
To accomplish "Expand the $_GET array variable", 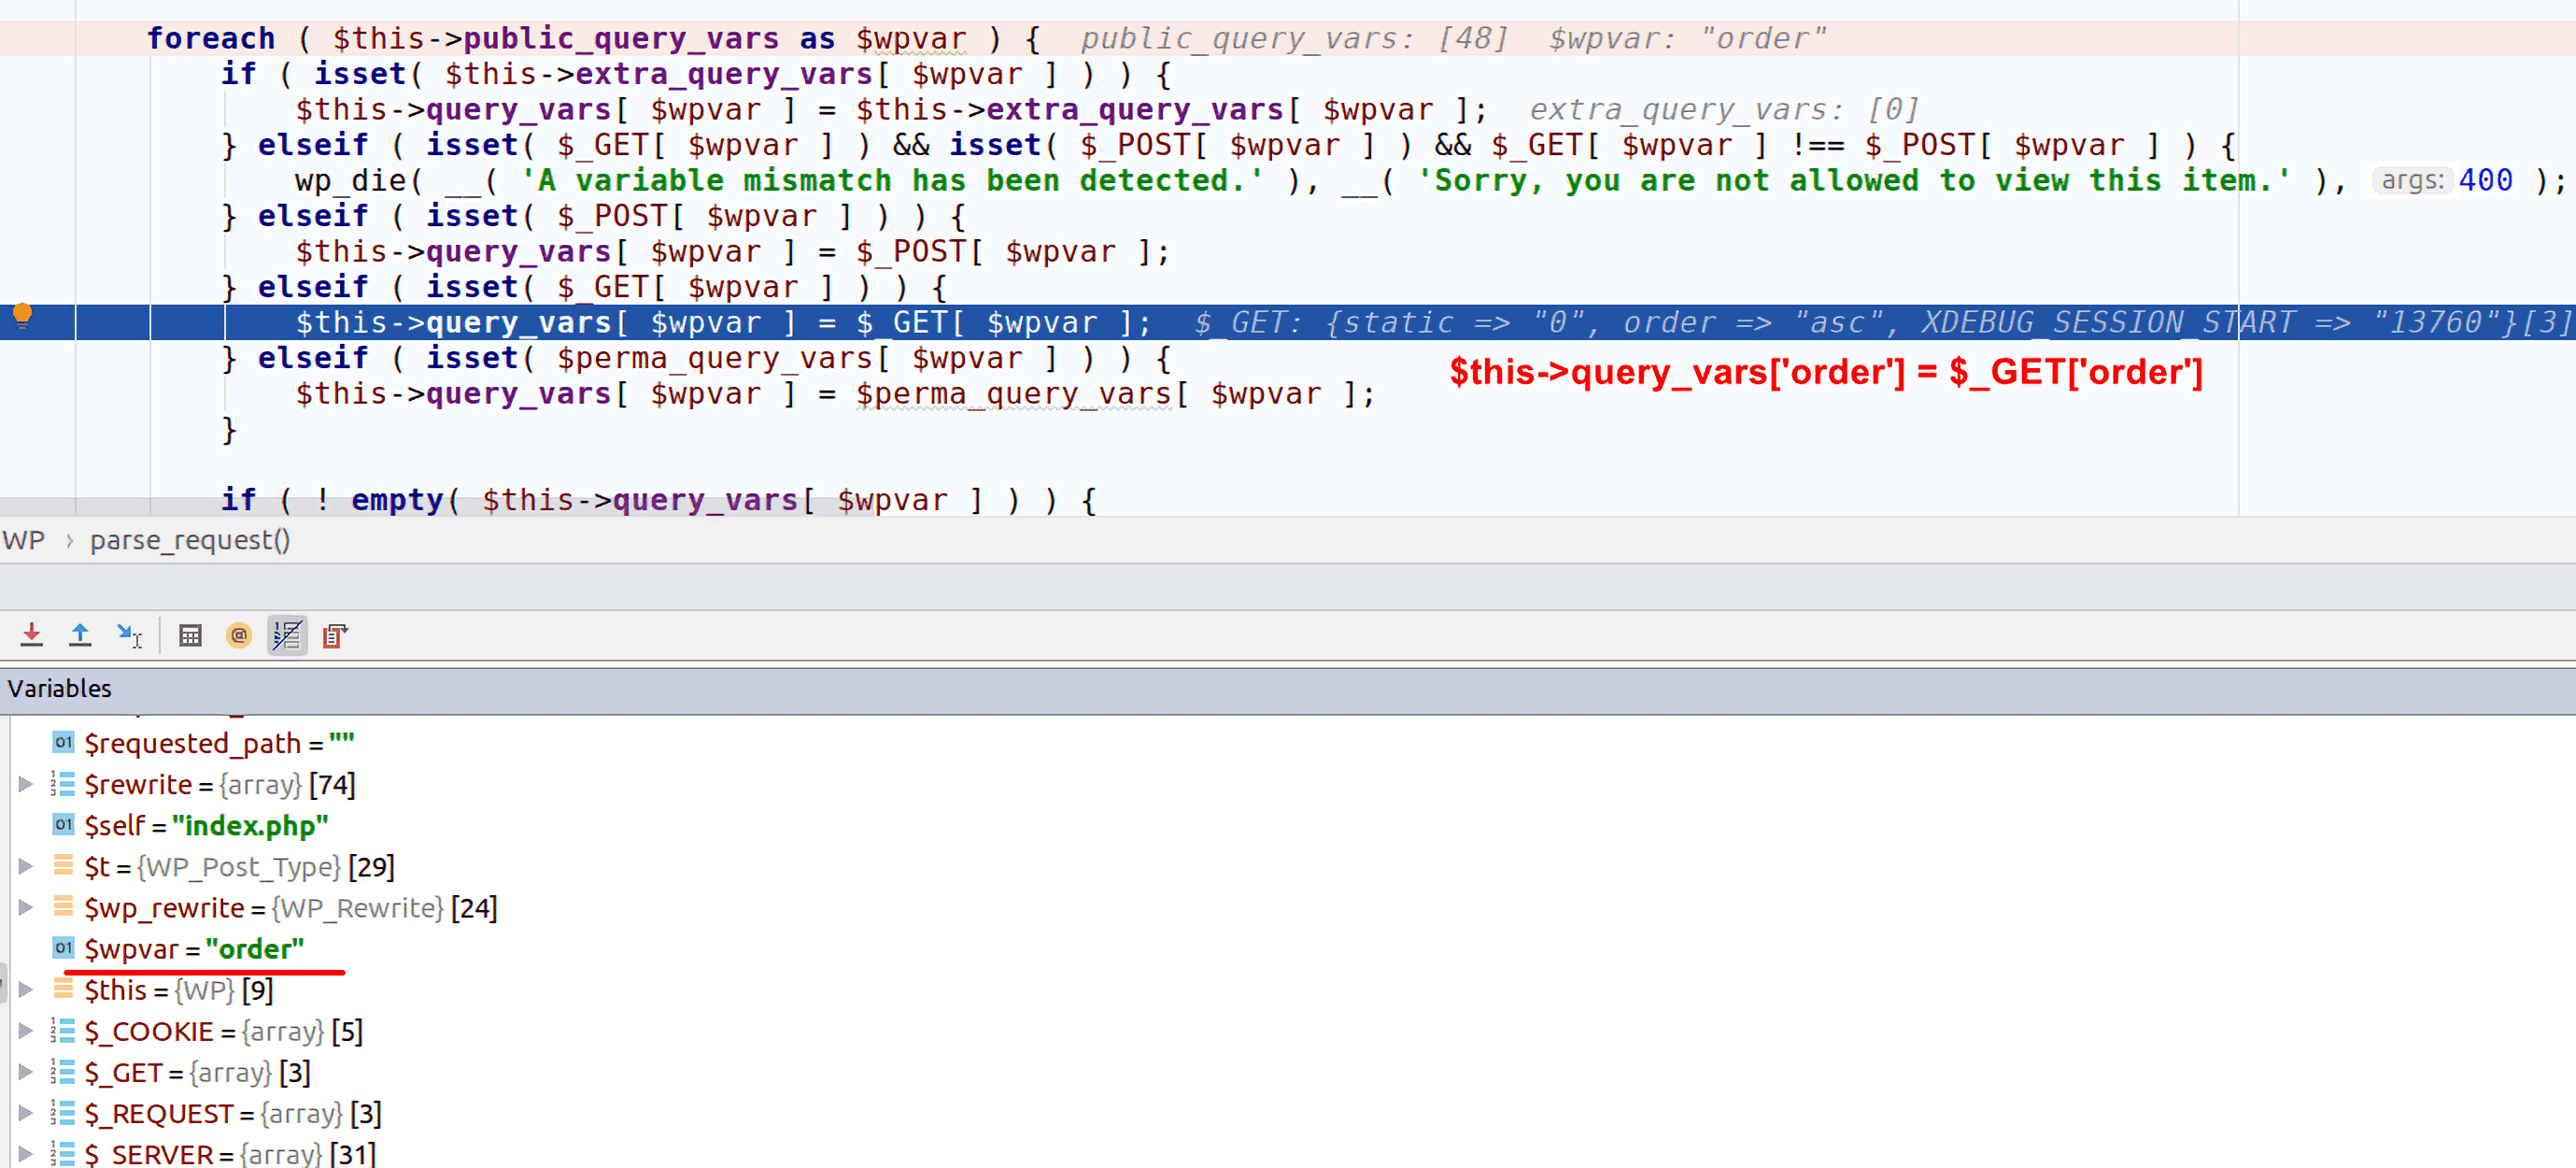I will coord(24,1071).
